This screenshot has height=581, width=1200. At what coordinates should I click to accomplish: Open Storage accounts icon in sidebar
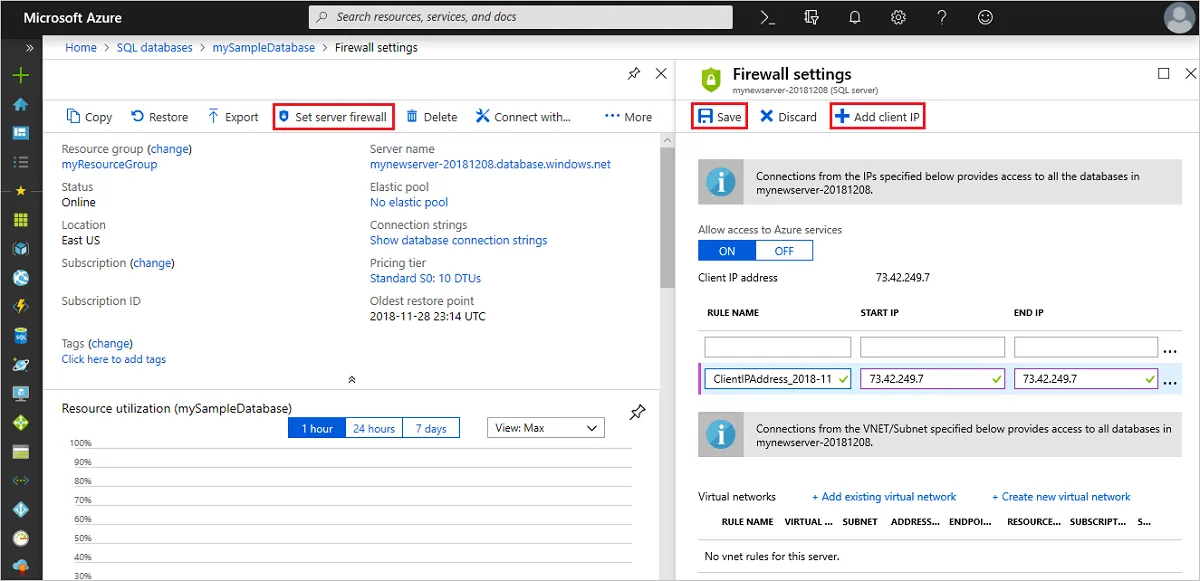20,452
